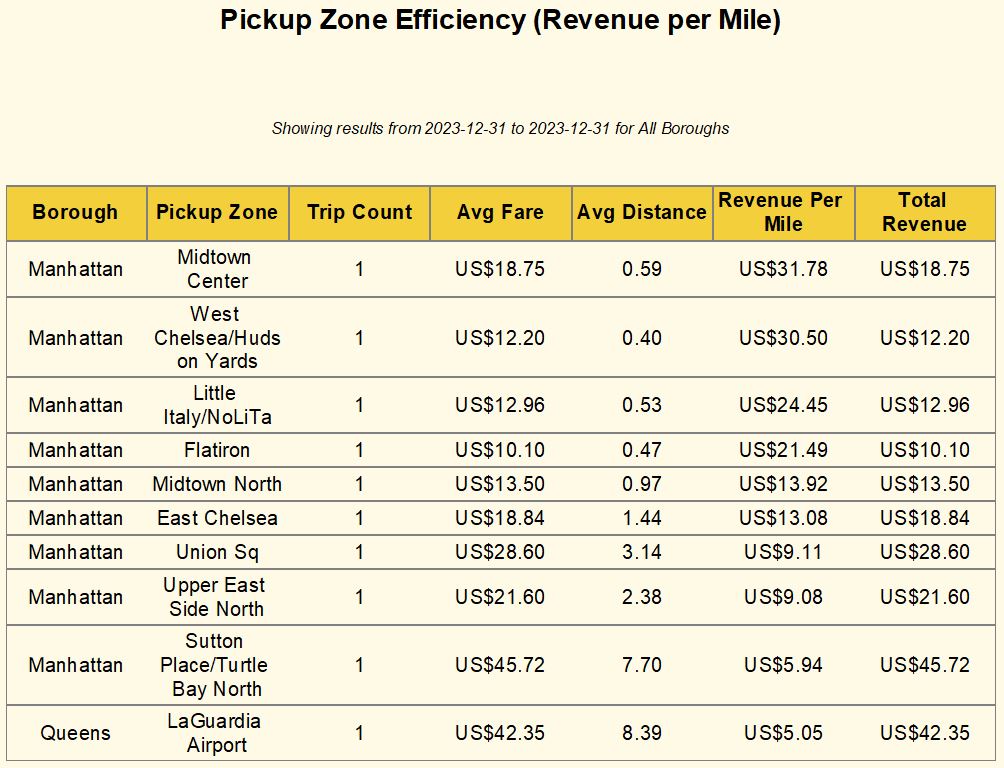Click the Trip Count column header
1004x768 pixels.
[x=359, y=212]
